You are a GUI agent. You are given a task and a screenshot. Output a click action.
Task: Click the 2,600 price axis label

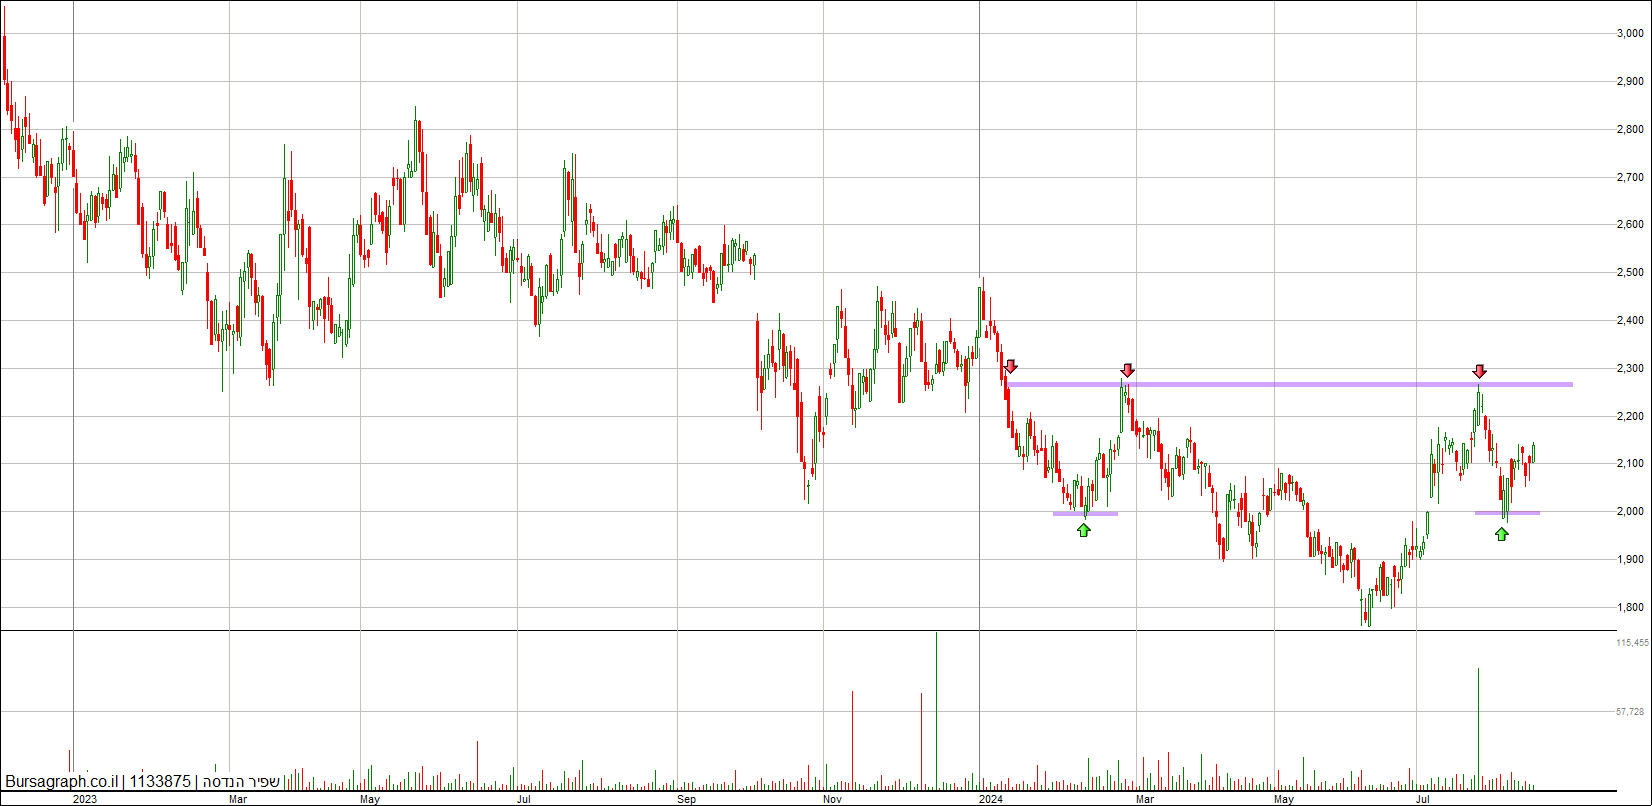tap(1630, 224)
